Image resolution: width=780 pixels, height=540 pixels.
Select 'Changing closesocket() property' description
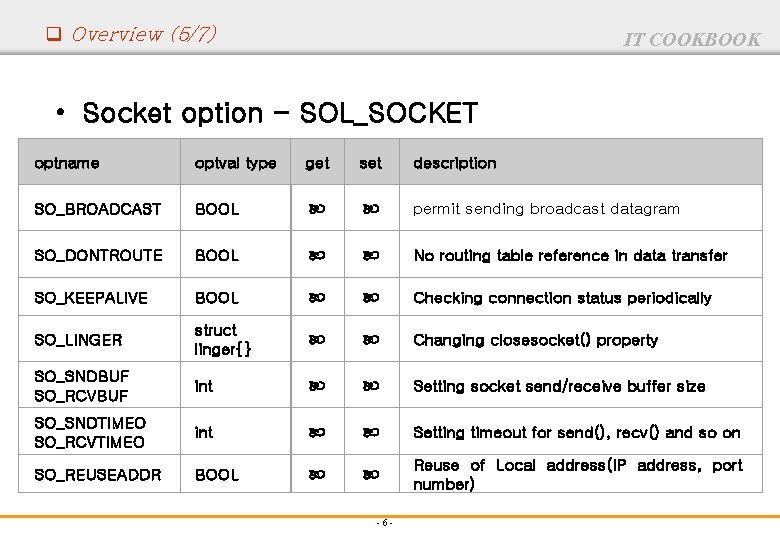(x=536, y=340)
